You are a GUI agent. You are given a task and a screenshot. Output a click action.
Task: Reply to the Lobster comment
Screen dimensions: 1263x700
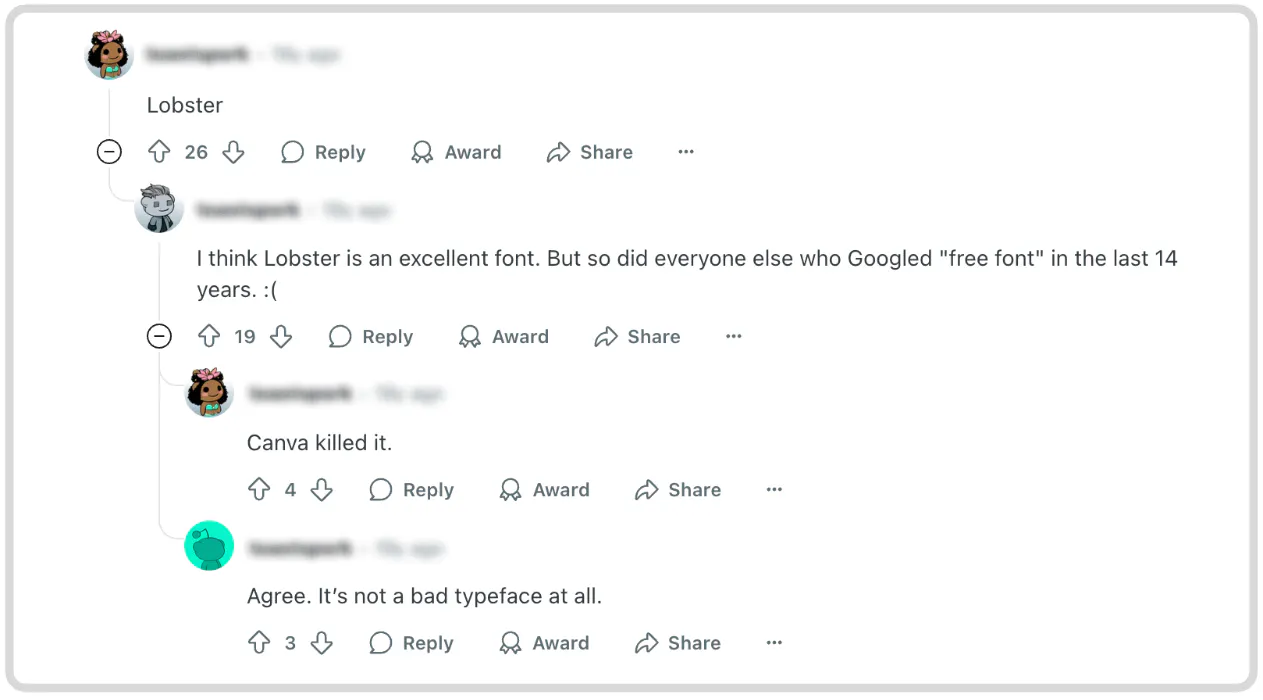coord(323,152)
